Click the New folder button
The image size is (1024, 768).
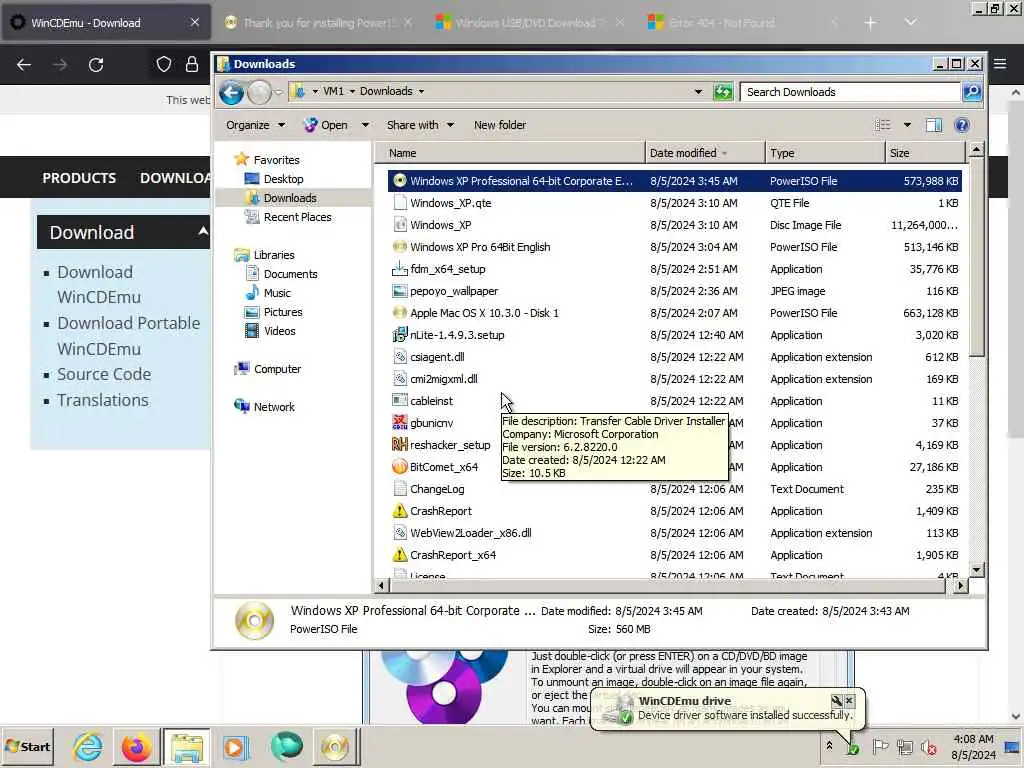(500, 125)
